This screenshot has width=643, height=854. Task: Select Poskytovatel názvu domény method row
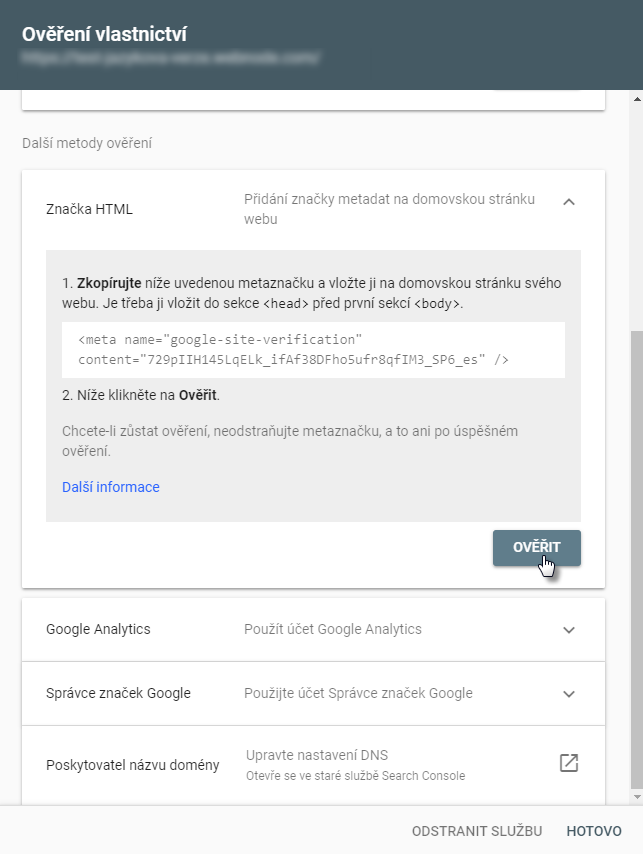[x=132, y=765]
